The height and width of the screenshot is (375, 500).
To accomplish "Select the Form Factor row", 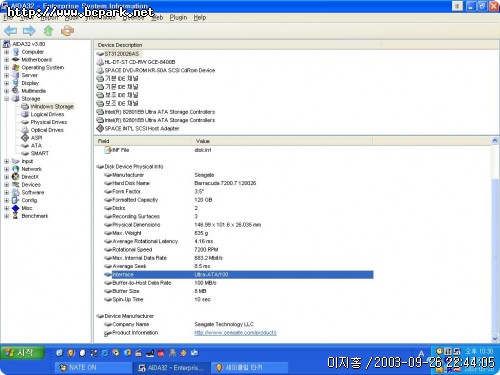I will coord(238,192).
